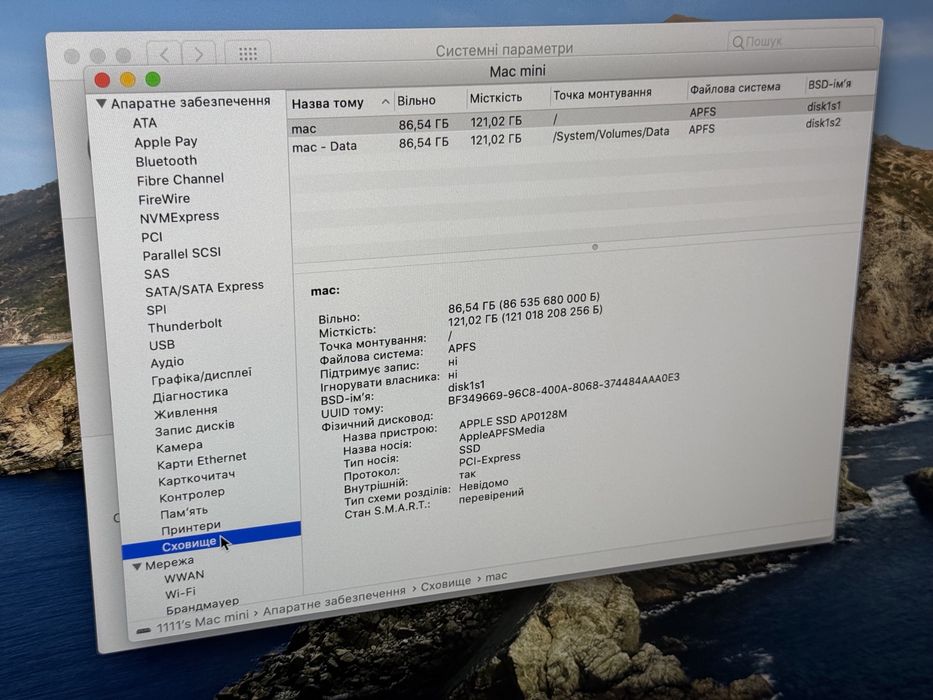This screenshot has height=700, width=933.
Task: Open the Bluetooth hardware entry
Action: pyautogui.click(x=166, y=161)
